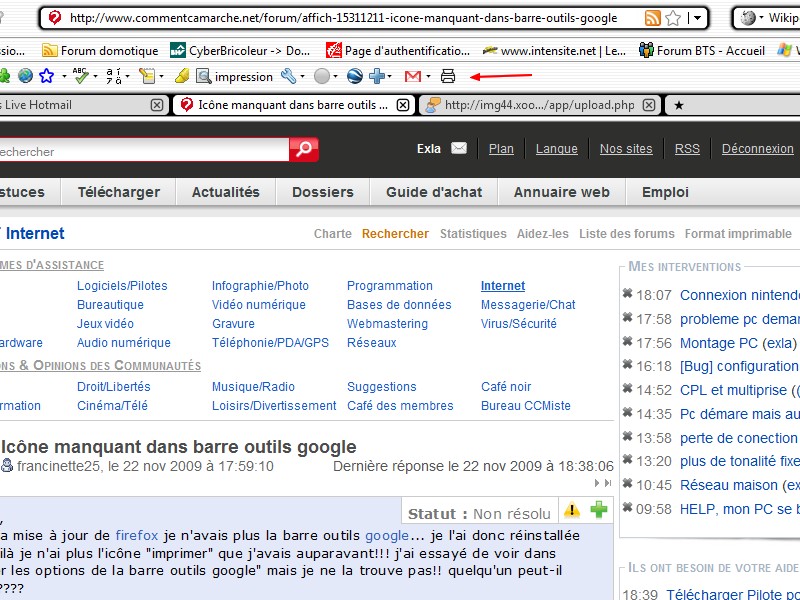
Task: Click the envelope icon next to Exla
Action: 459,148
